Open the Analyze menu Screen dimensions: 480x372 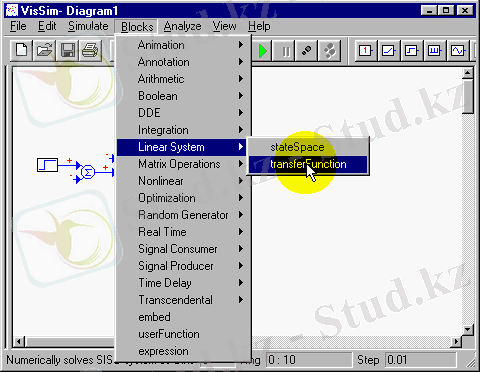pyautogui.click(x=182, y=26)
